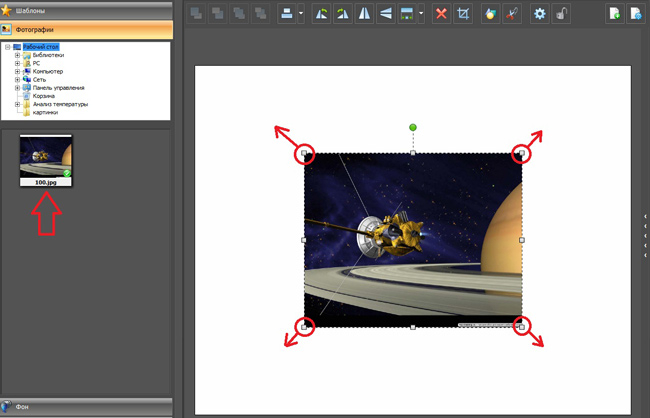
Task: Select Компьютер in folder tree
Action: [48, 71]
